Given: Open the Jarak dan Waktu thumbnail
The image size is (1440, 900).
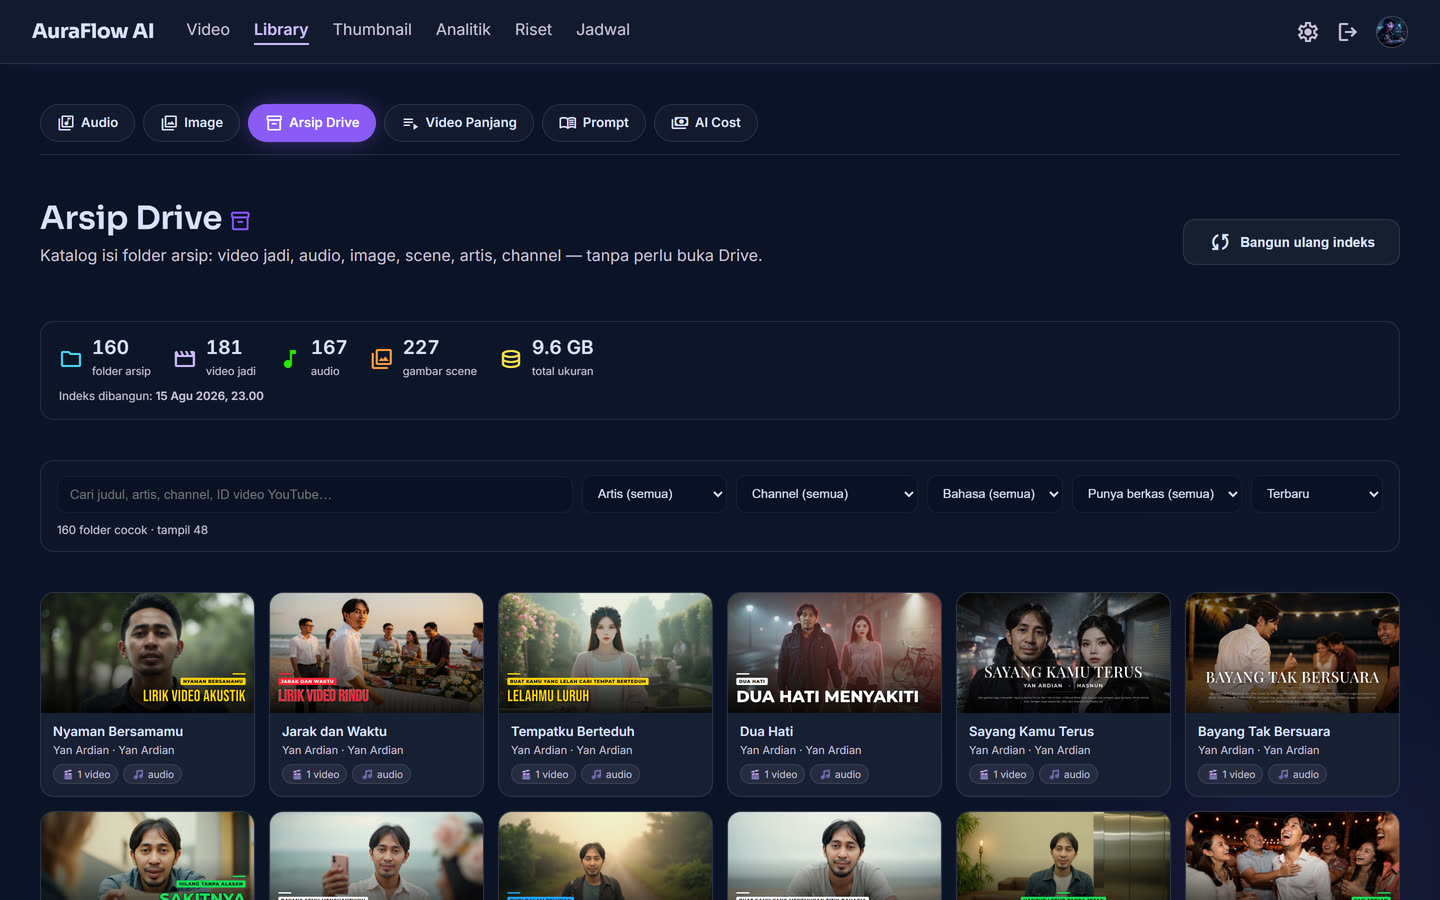Looking at the screenshot, I should [376, 653].
